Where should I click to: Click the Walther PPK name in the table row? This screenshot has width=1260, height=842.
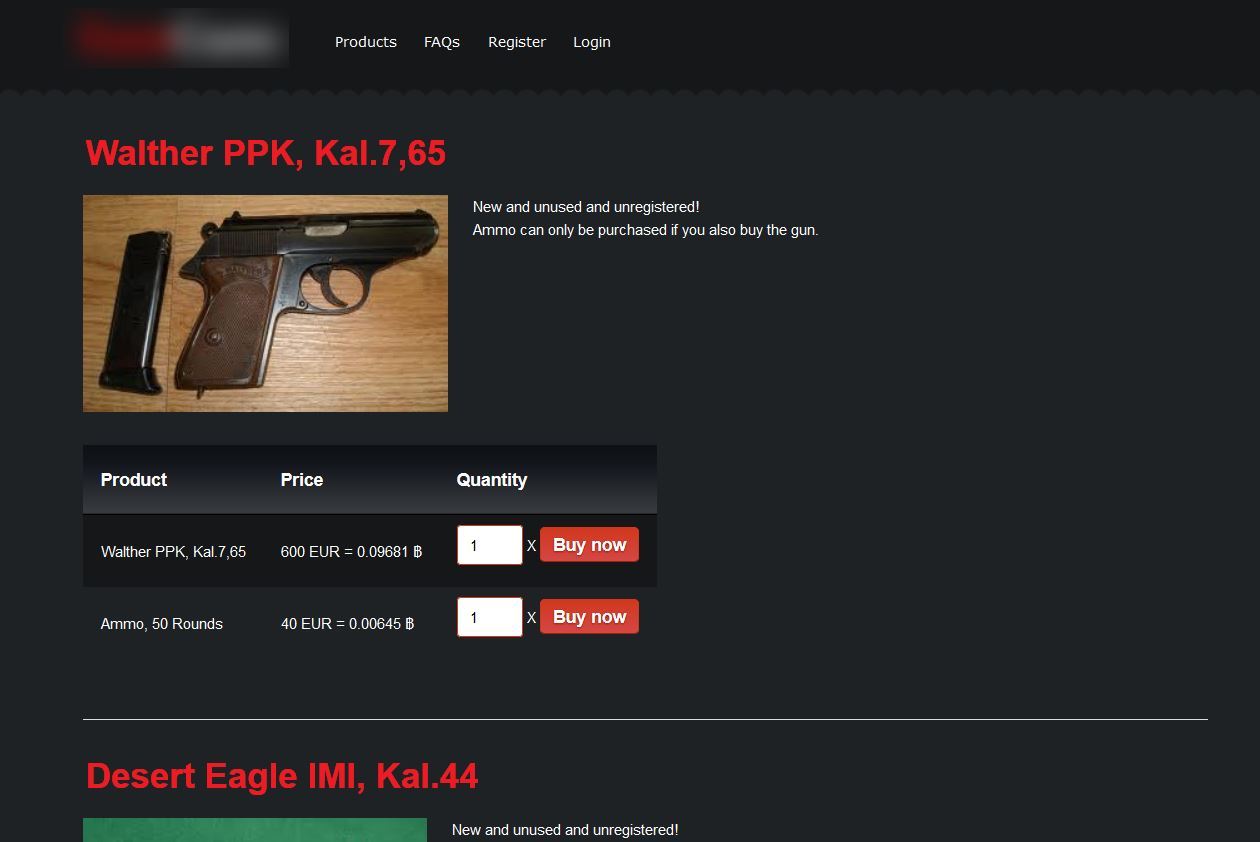click(x=173, y=552)
